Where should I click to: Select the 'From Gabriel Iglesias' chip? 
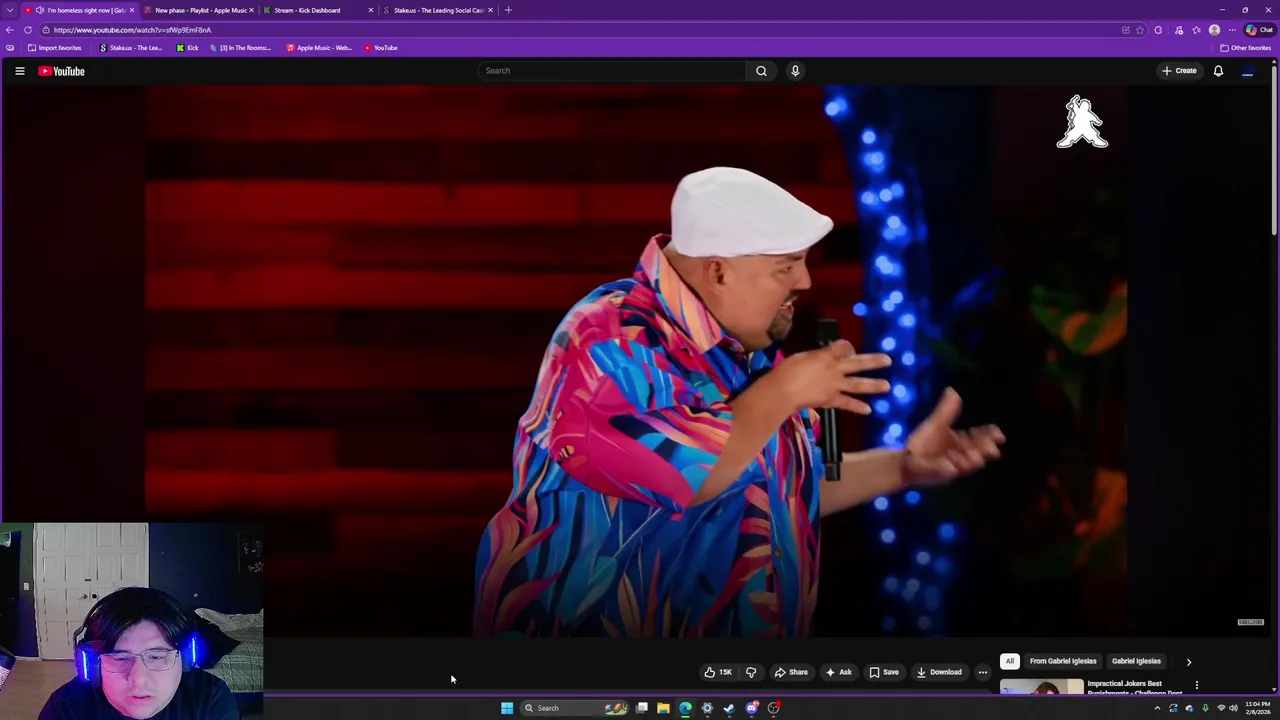click(1063, 661)
